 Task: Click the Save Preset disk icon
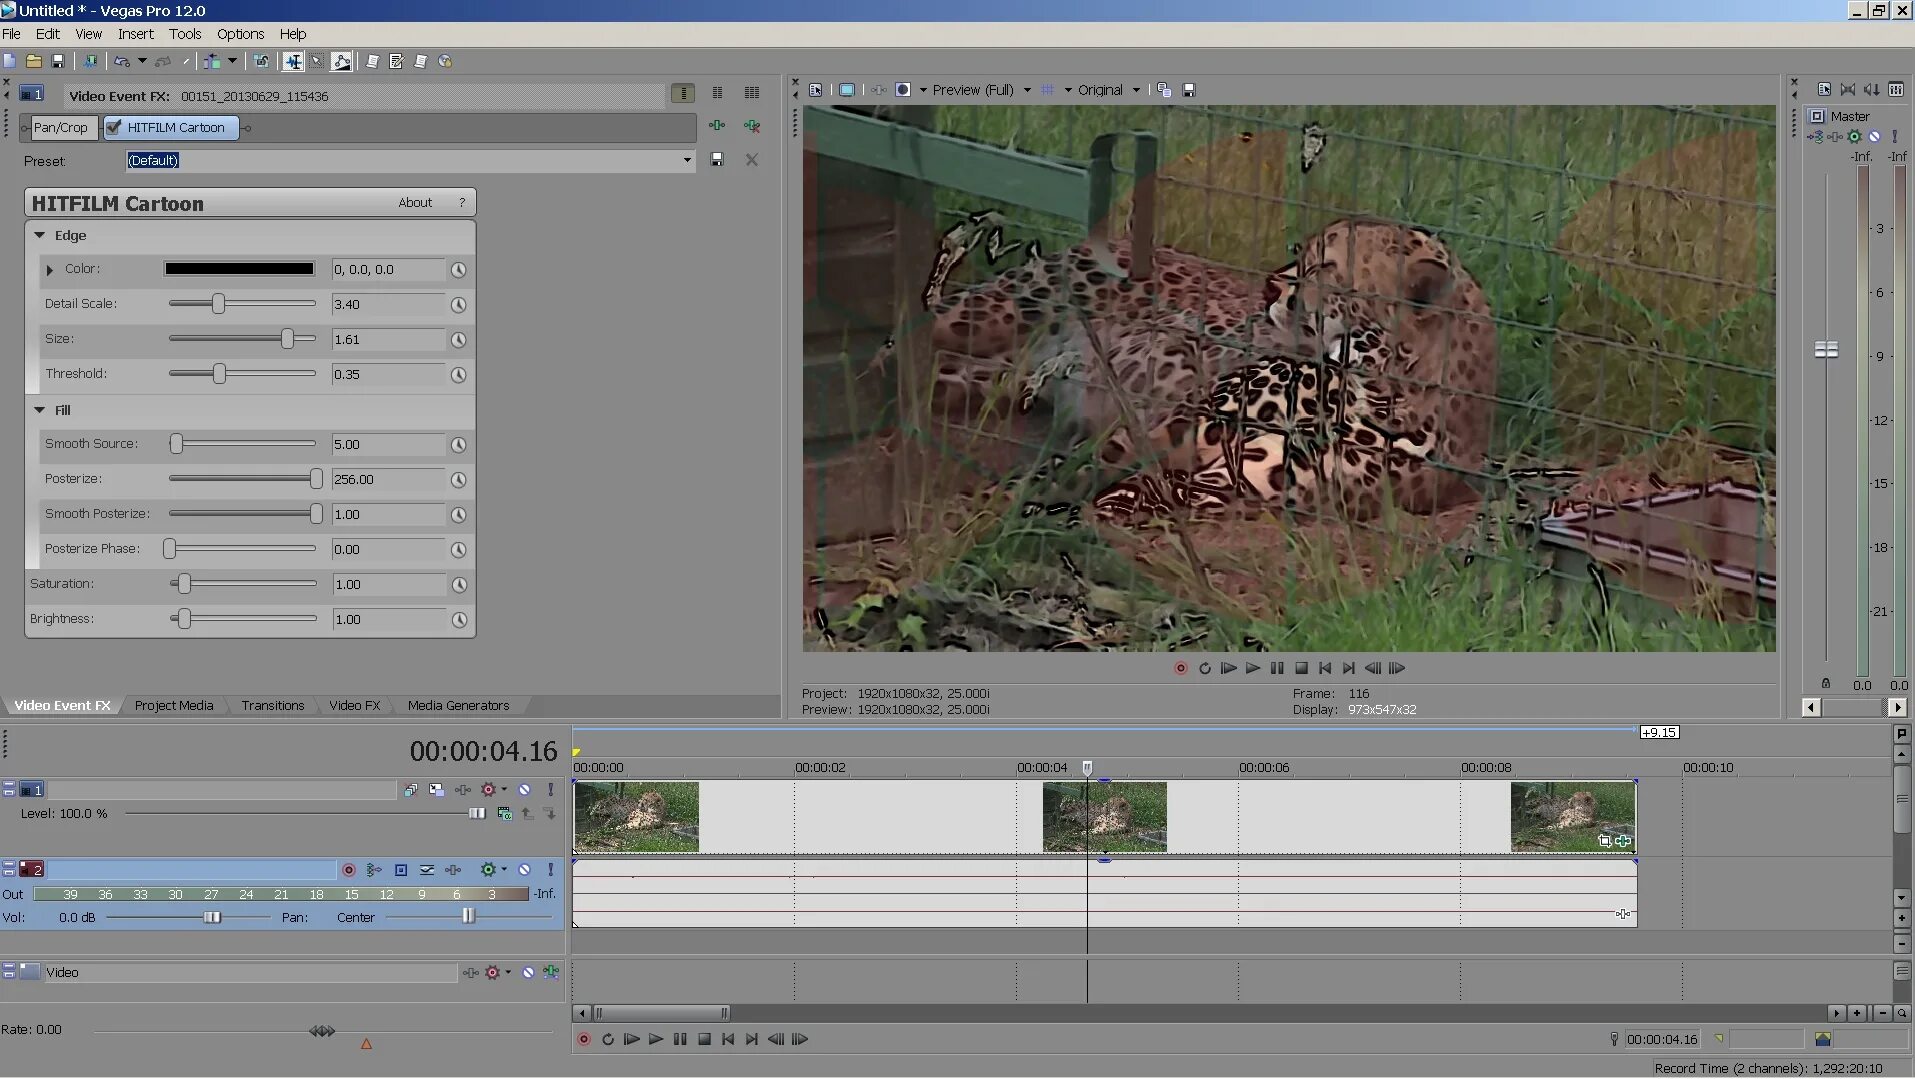tap(717, 160)
